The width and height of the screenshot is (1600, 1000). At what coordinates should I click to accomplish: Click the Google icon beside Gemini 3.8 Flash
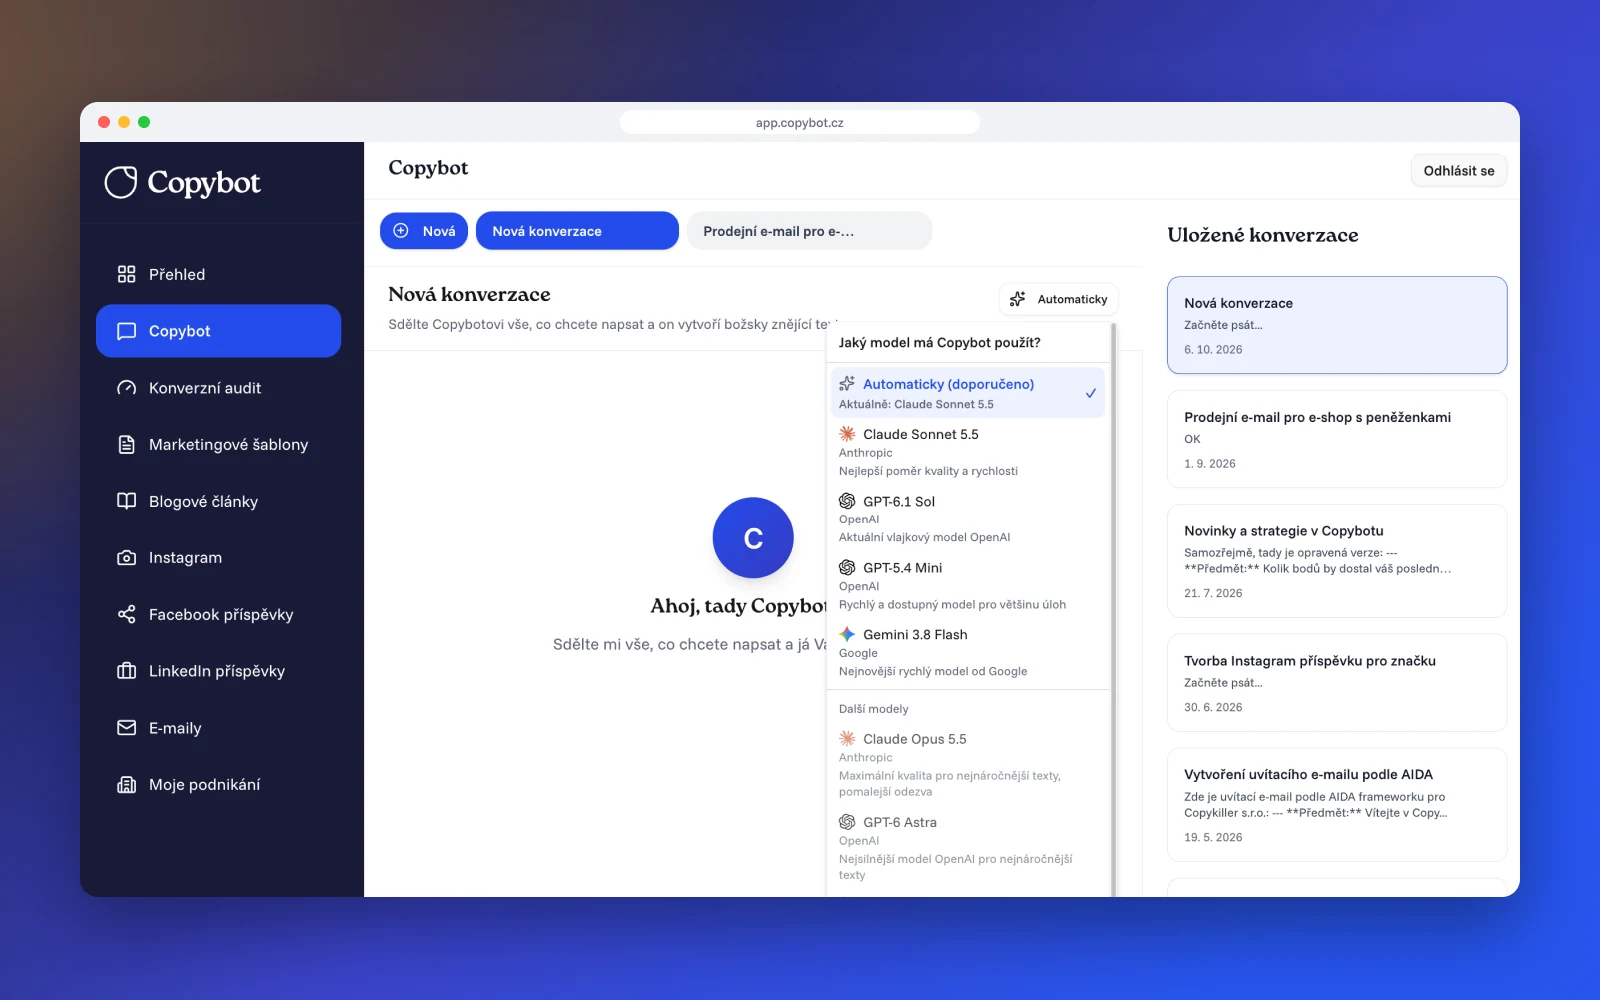847,634
